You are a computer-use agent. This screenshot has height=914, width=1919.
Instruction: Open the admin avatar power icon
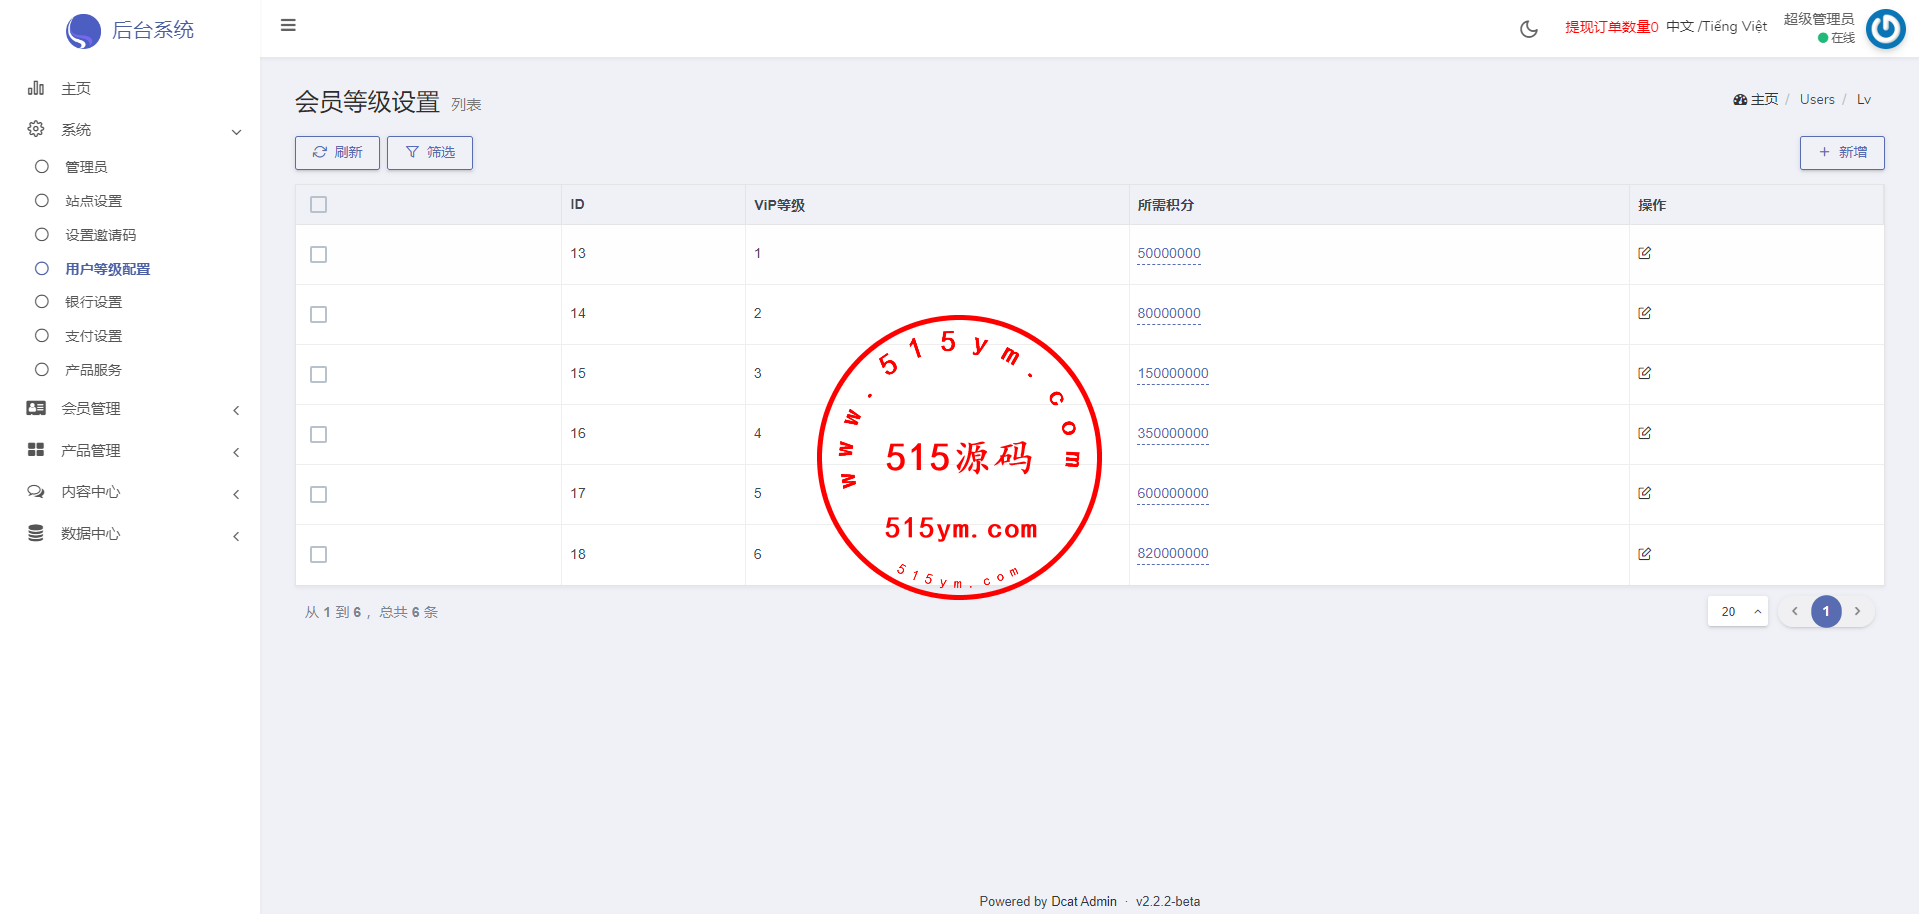pyautogui.click(x=1885, y=29)
